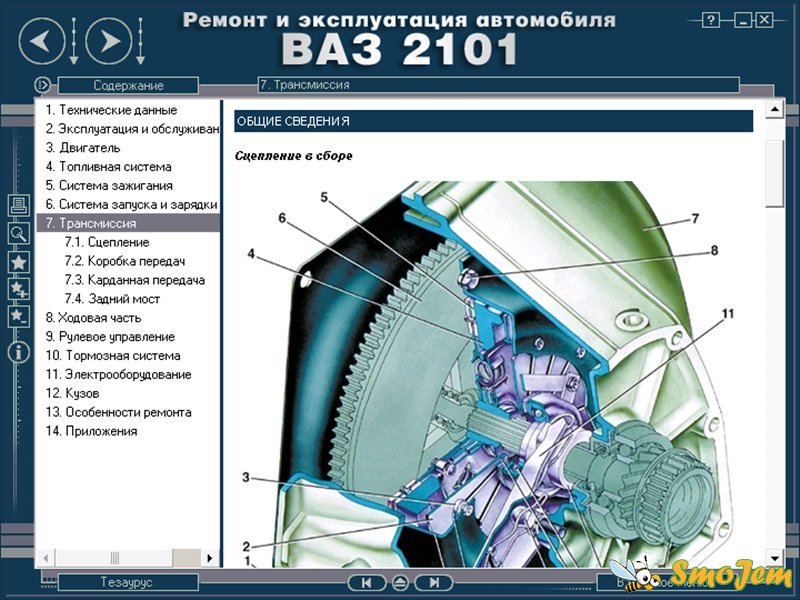800x600 pixels.
Task: Select 3. Двигатель chapter
Action: [83, 148]
